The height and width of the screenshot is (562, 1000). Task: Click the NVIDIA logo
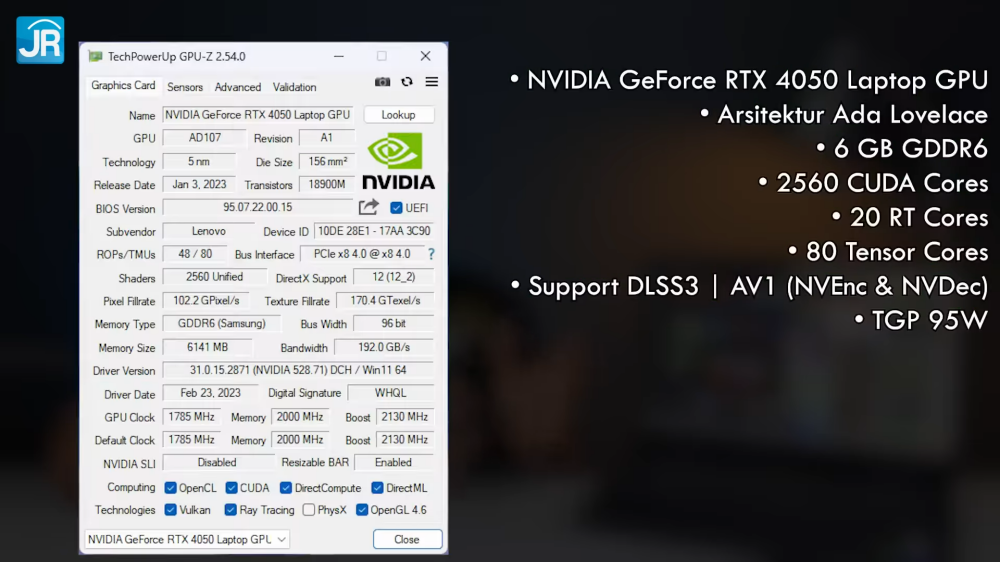click(x=398, y=162)
